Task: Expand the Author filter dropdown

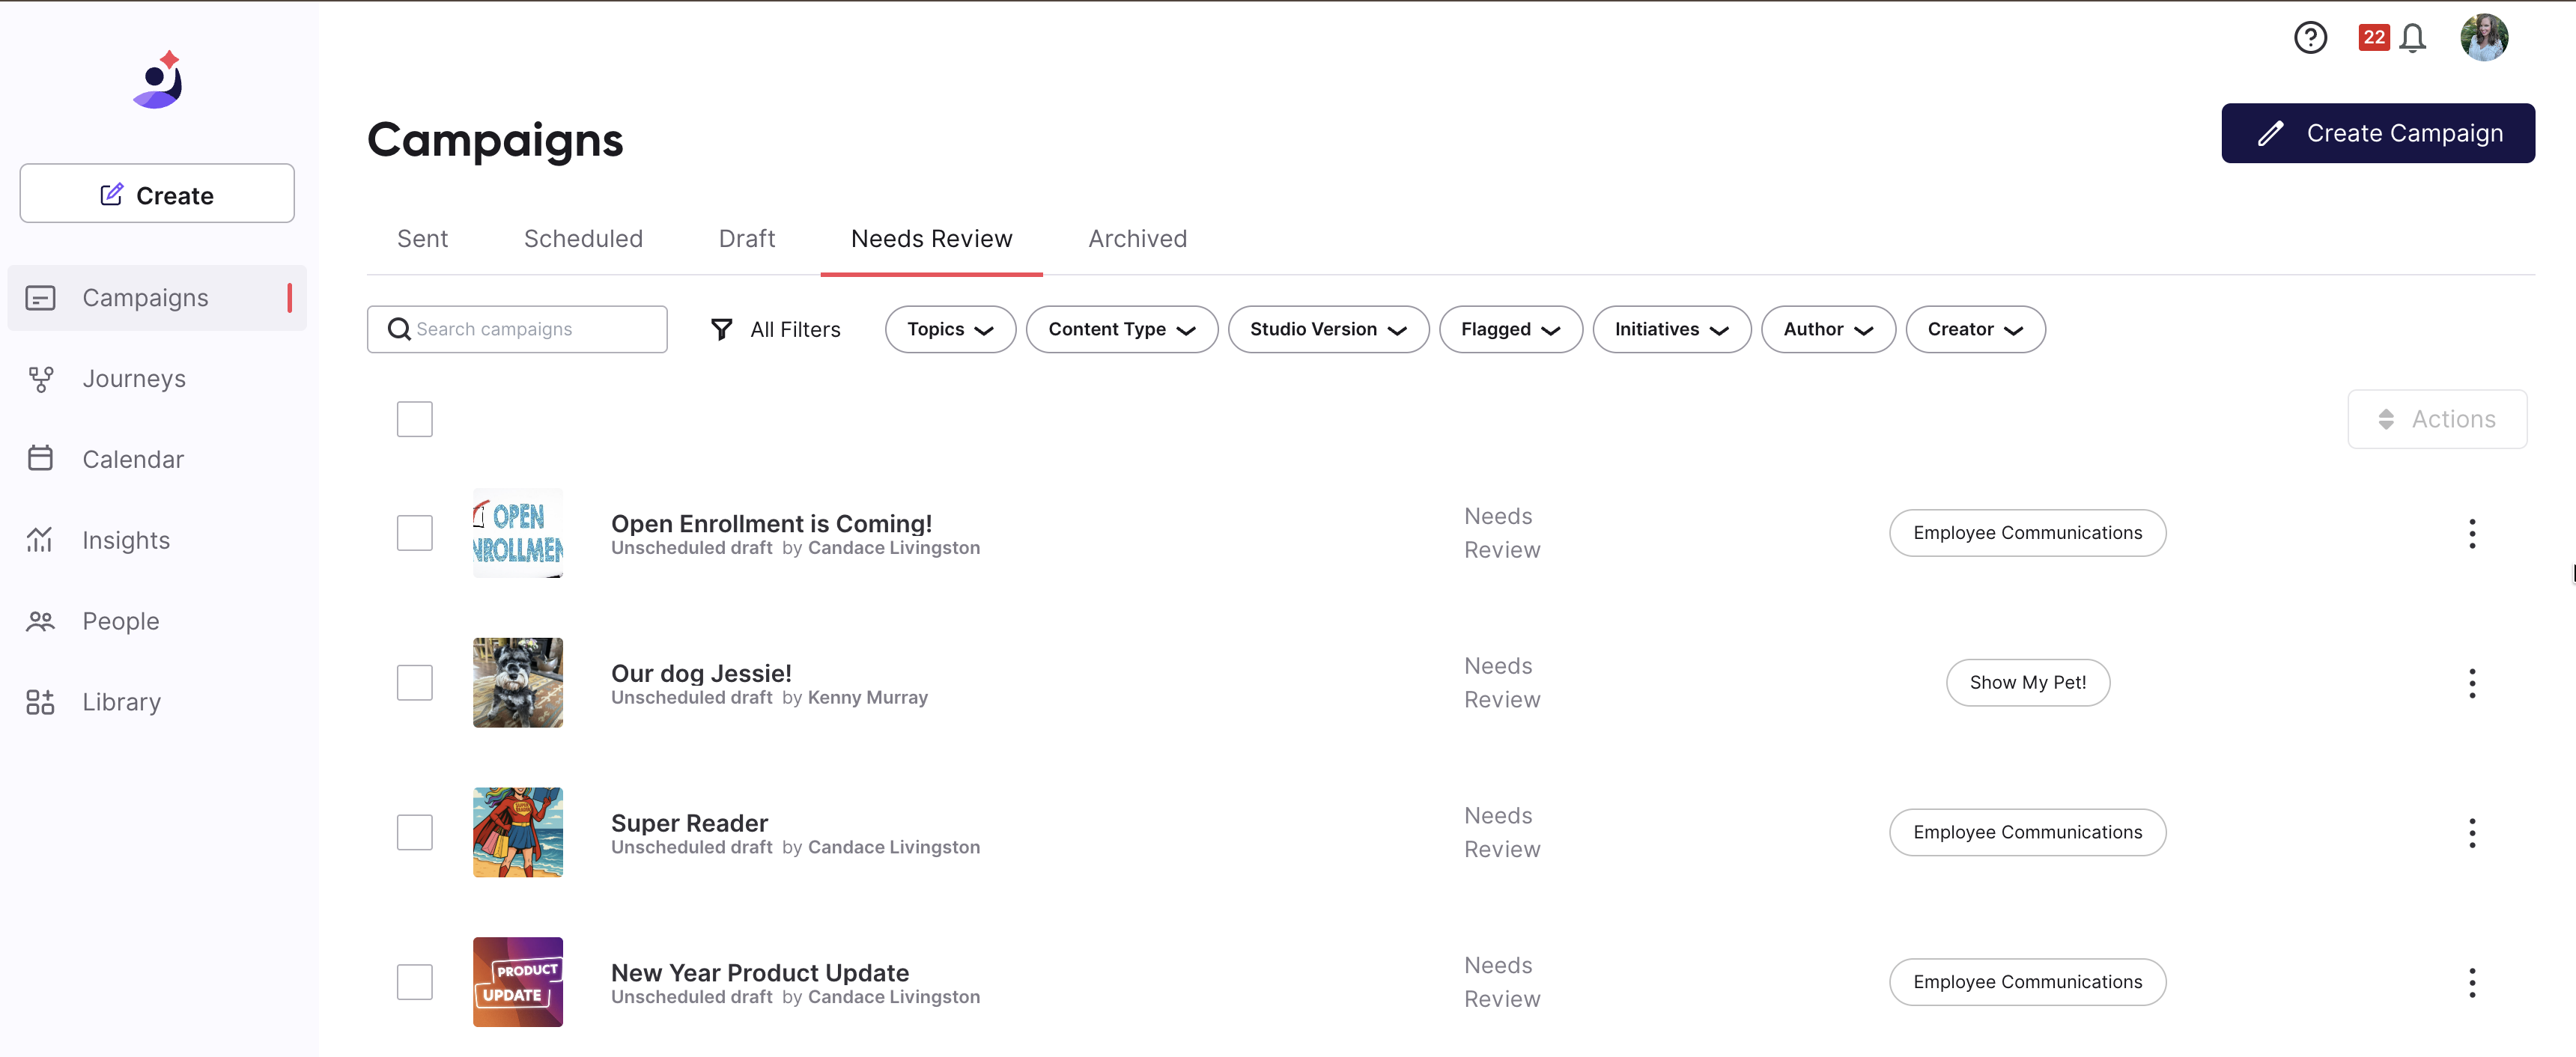Action: [1828, 329]
